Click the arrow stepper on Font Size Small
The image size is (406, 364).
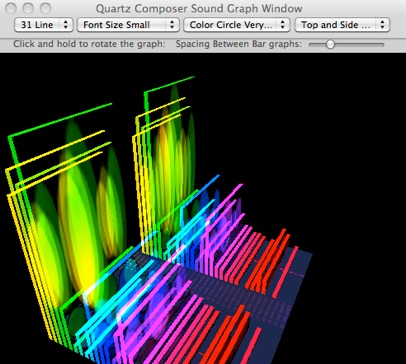pyautogui.click(x=172, y=25)
